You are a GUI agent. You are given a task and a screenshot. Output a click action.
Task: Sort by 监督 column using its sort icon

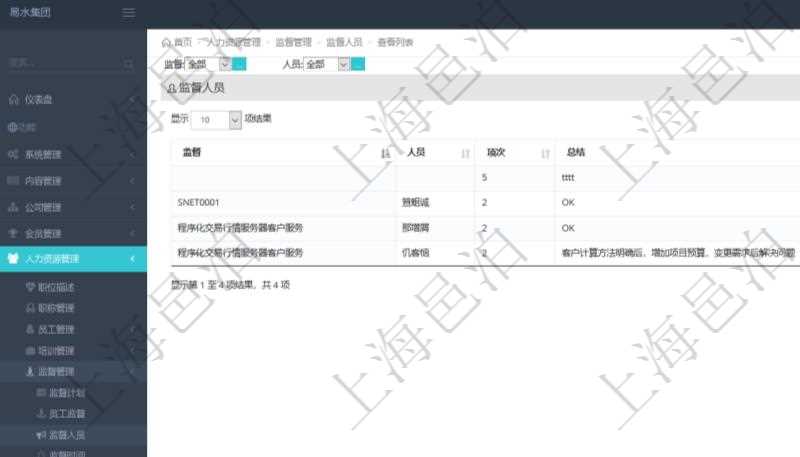[x=385, y=153]
